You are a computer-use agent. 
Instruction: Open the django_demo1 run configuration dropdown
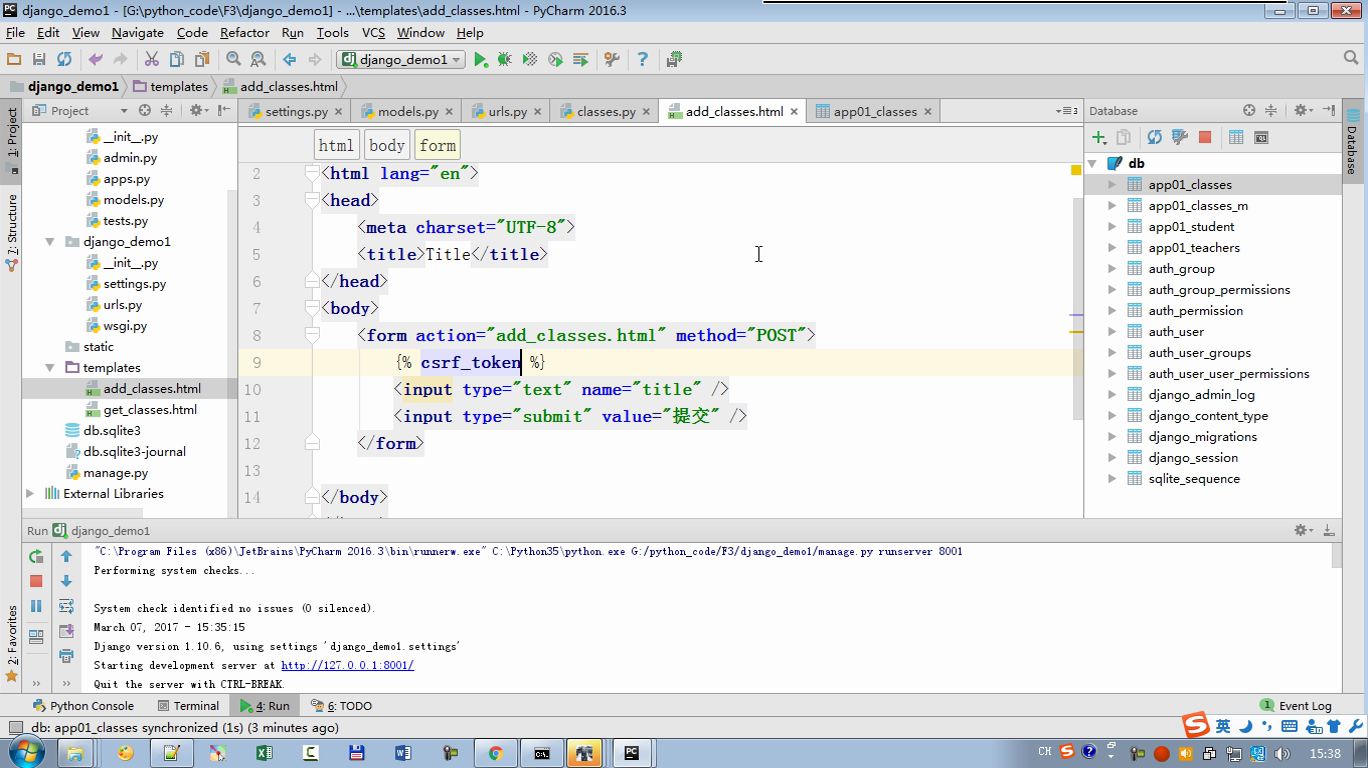(401, 60)
